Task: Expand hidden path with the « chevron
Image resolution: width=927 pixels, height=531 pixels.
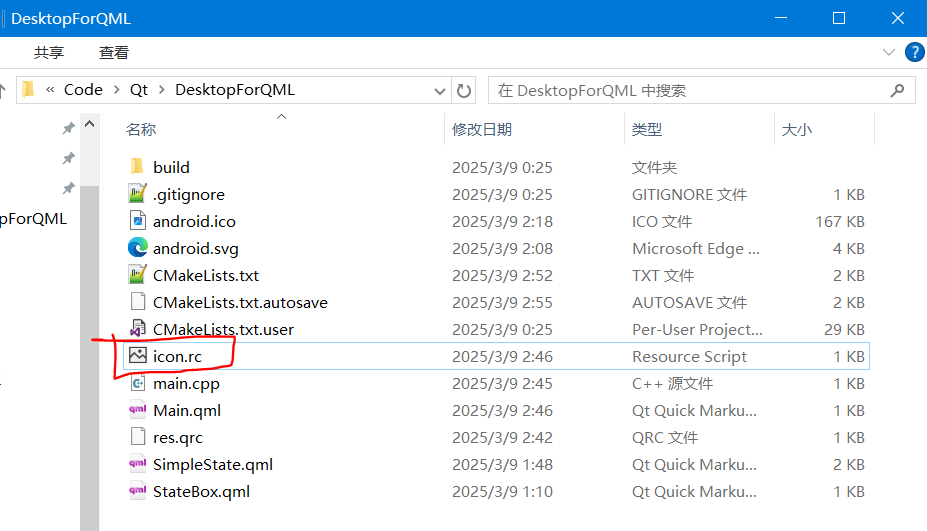Action: click(x=50, y=90)
